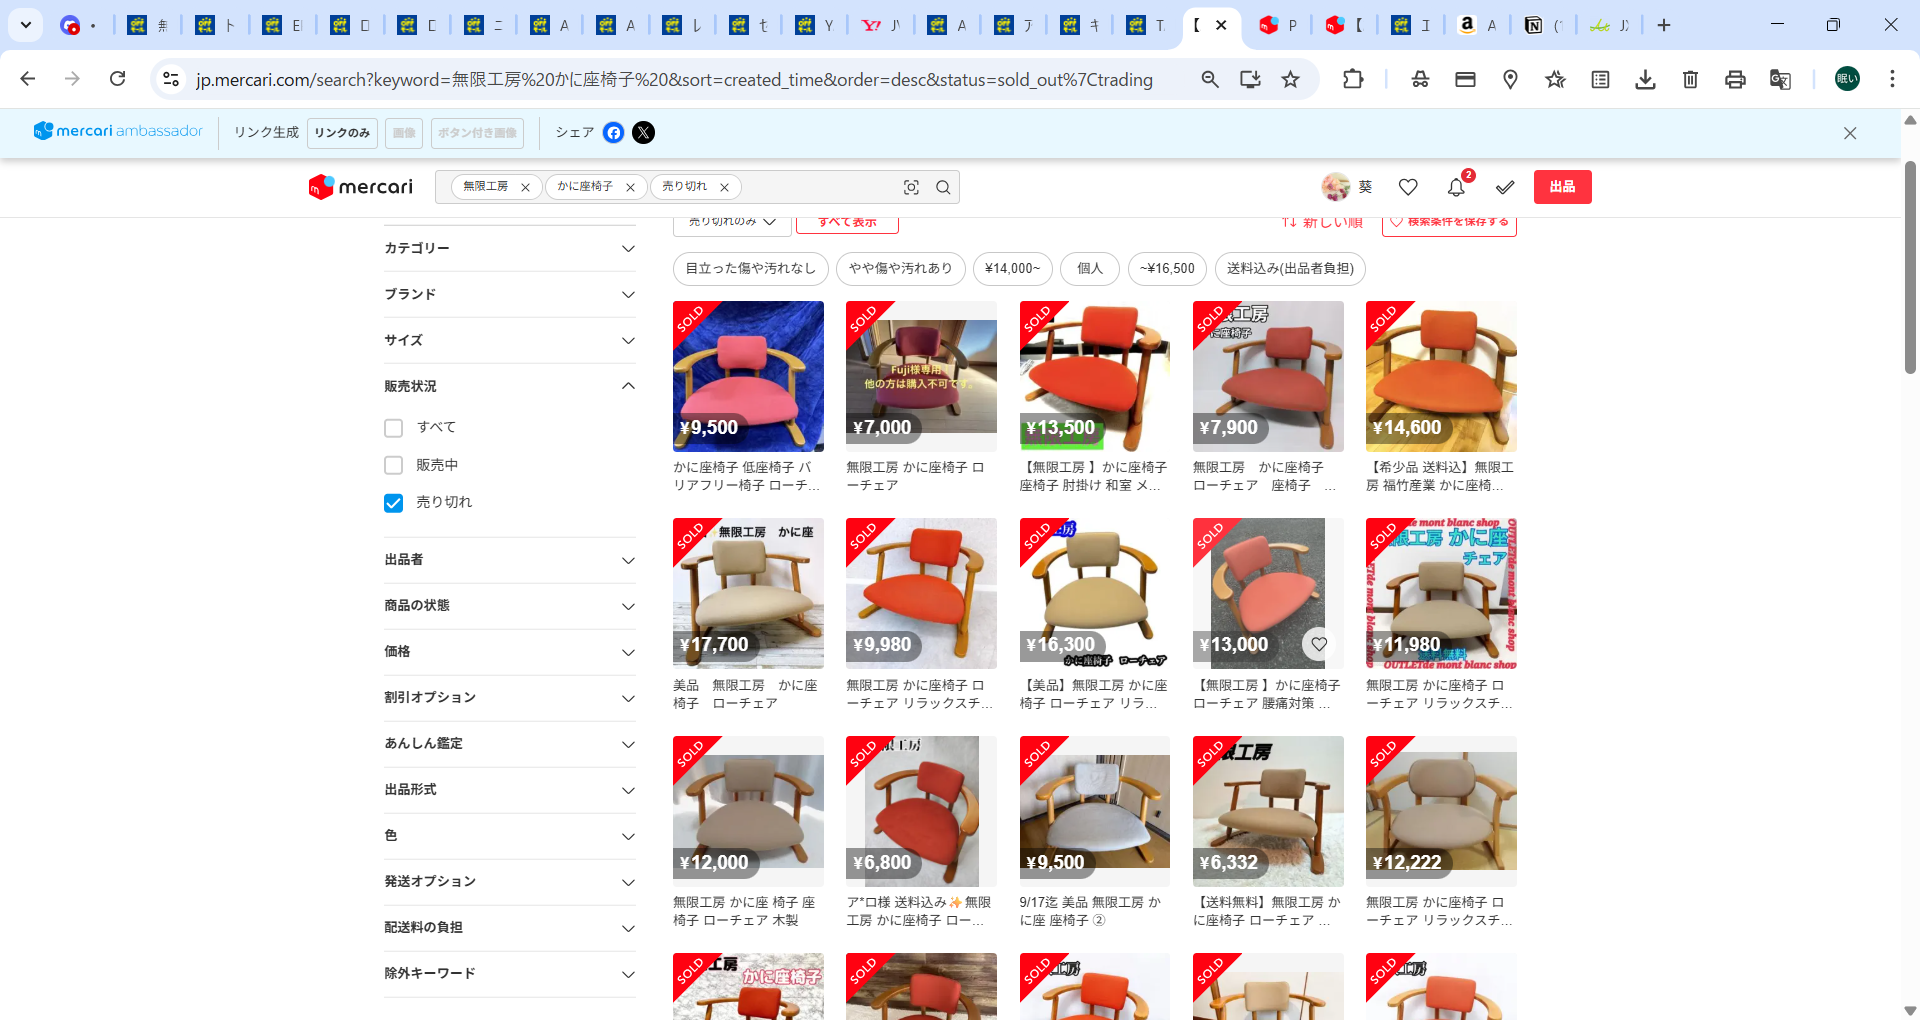Apply 目立った傷や汚れなし filter chip

(751, 269)
